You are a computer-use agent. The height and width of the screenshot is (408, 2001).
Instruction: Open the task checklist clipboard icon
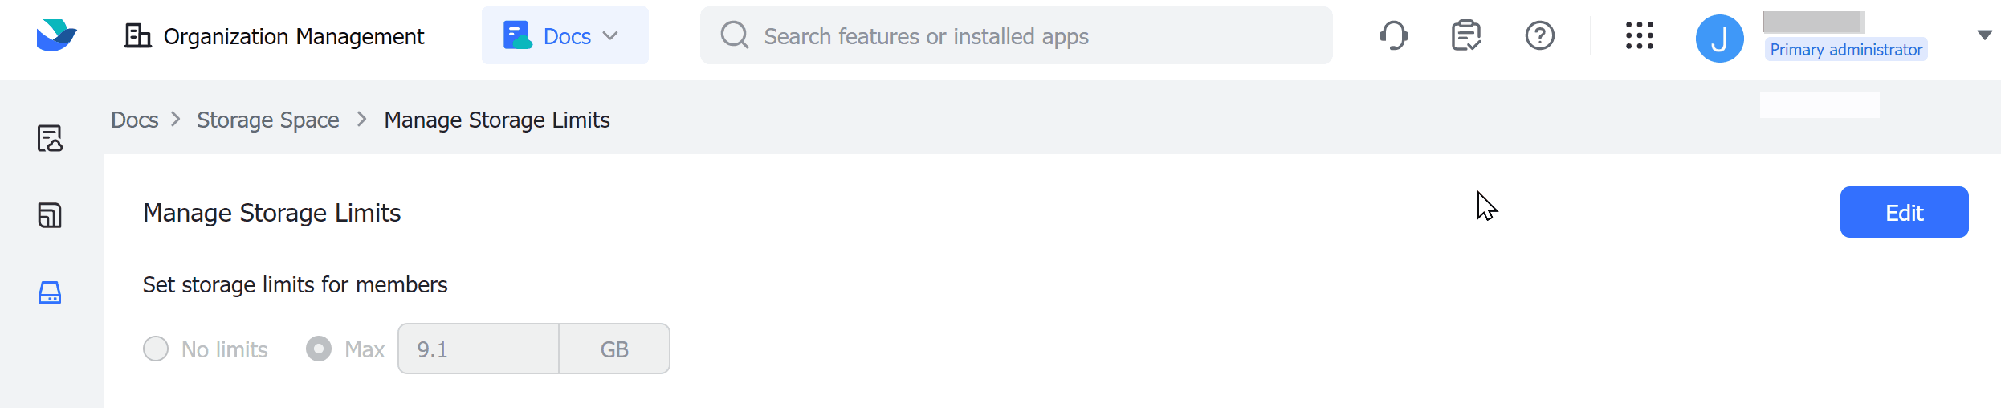(1466, 36)
